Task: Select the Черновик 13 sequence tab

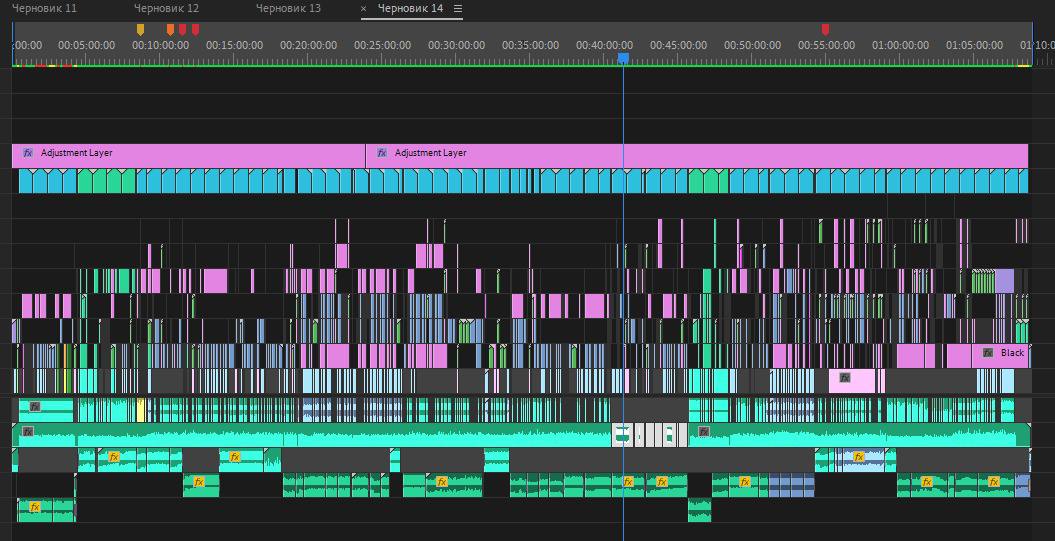Action: coord(288,8)
